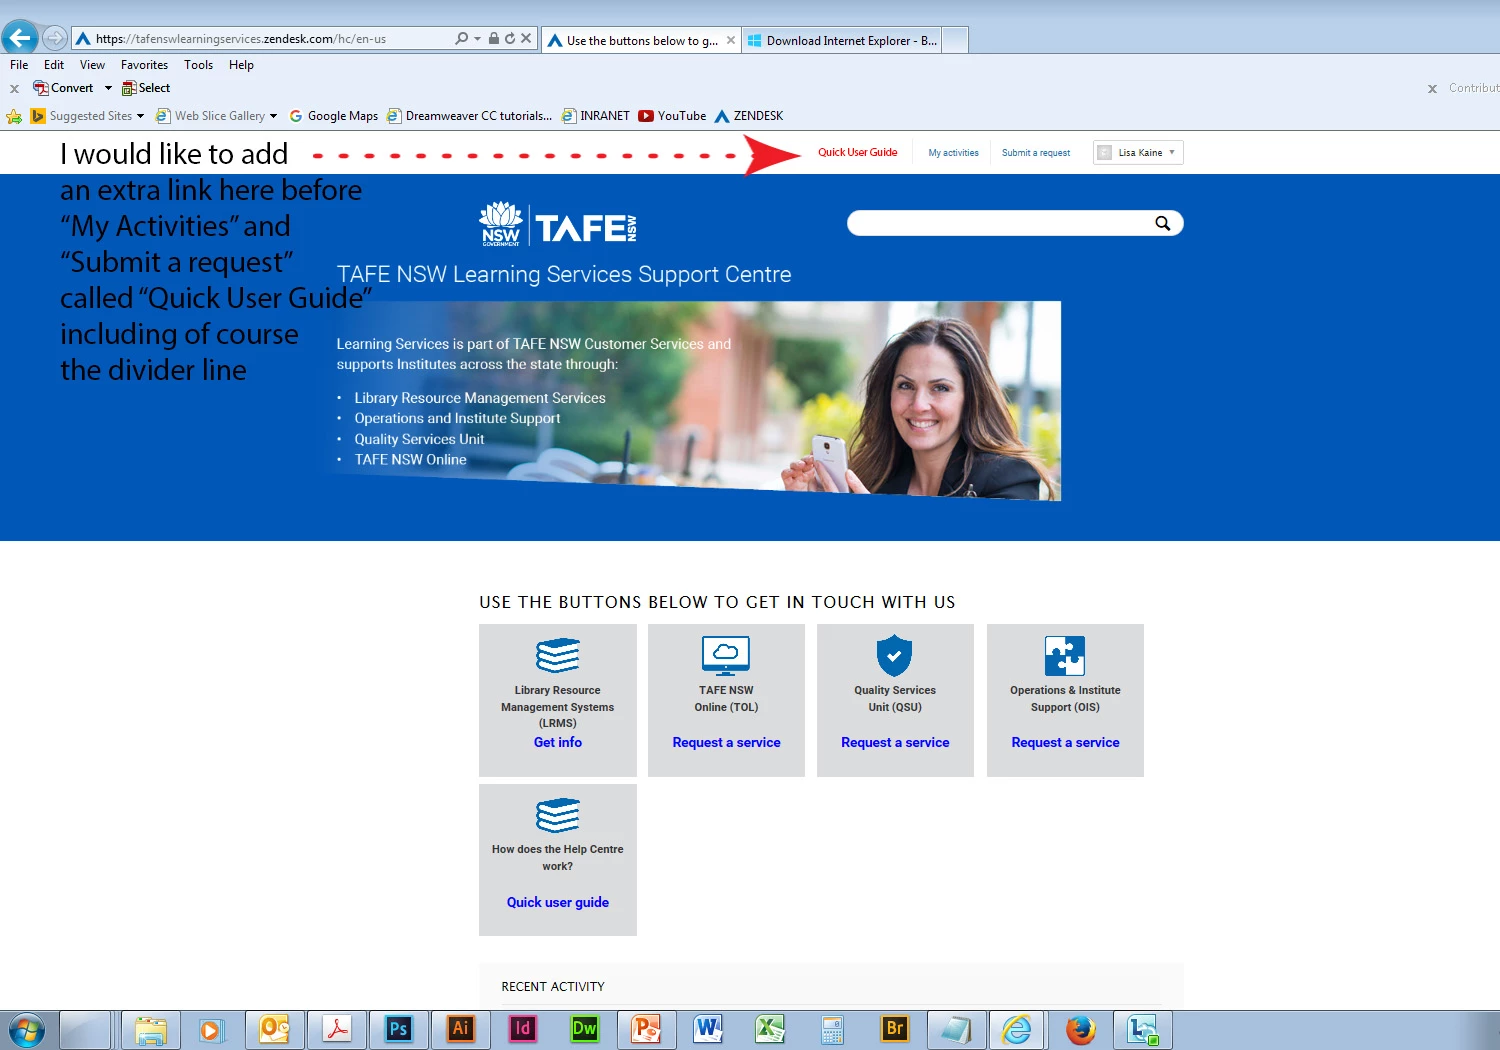Open the Google Maps bookmark
Screen dimensions: 1500x1050
[333, 116]
